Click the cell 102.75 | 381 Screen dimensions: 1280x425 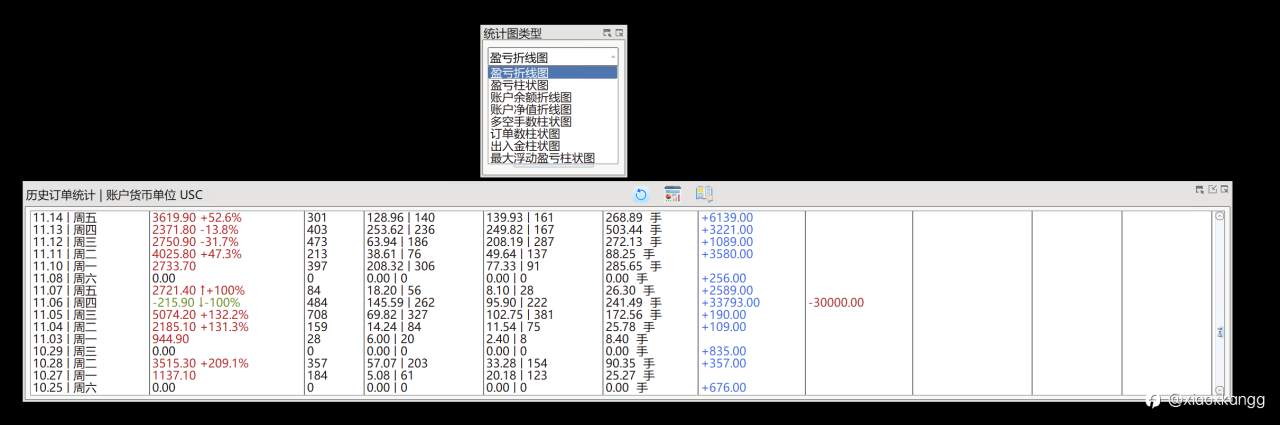[x=520, y=314]
